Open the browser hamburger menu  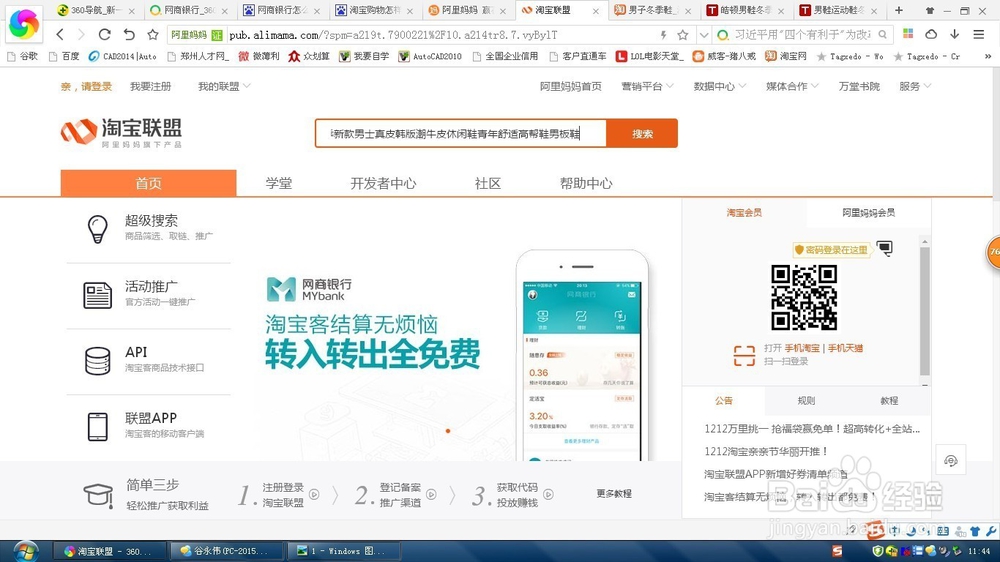pyautogui.click(x=978, y=34)
